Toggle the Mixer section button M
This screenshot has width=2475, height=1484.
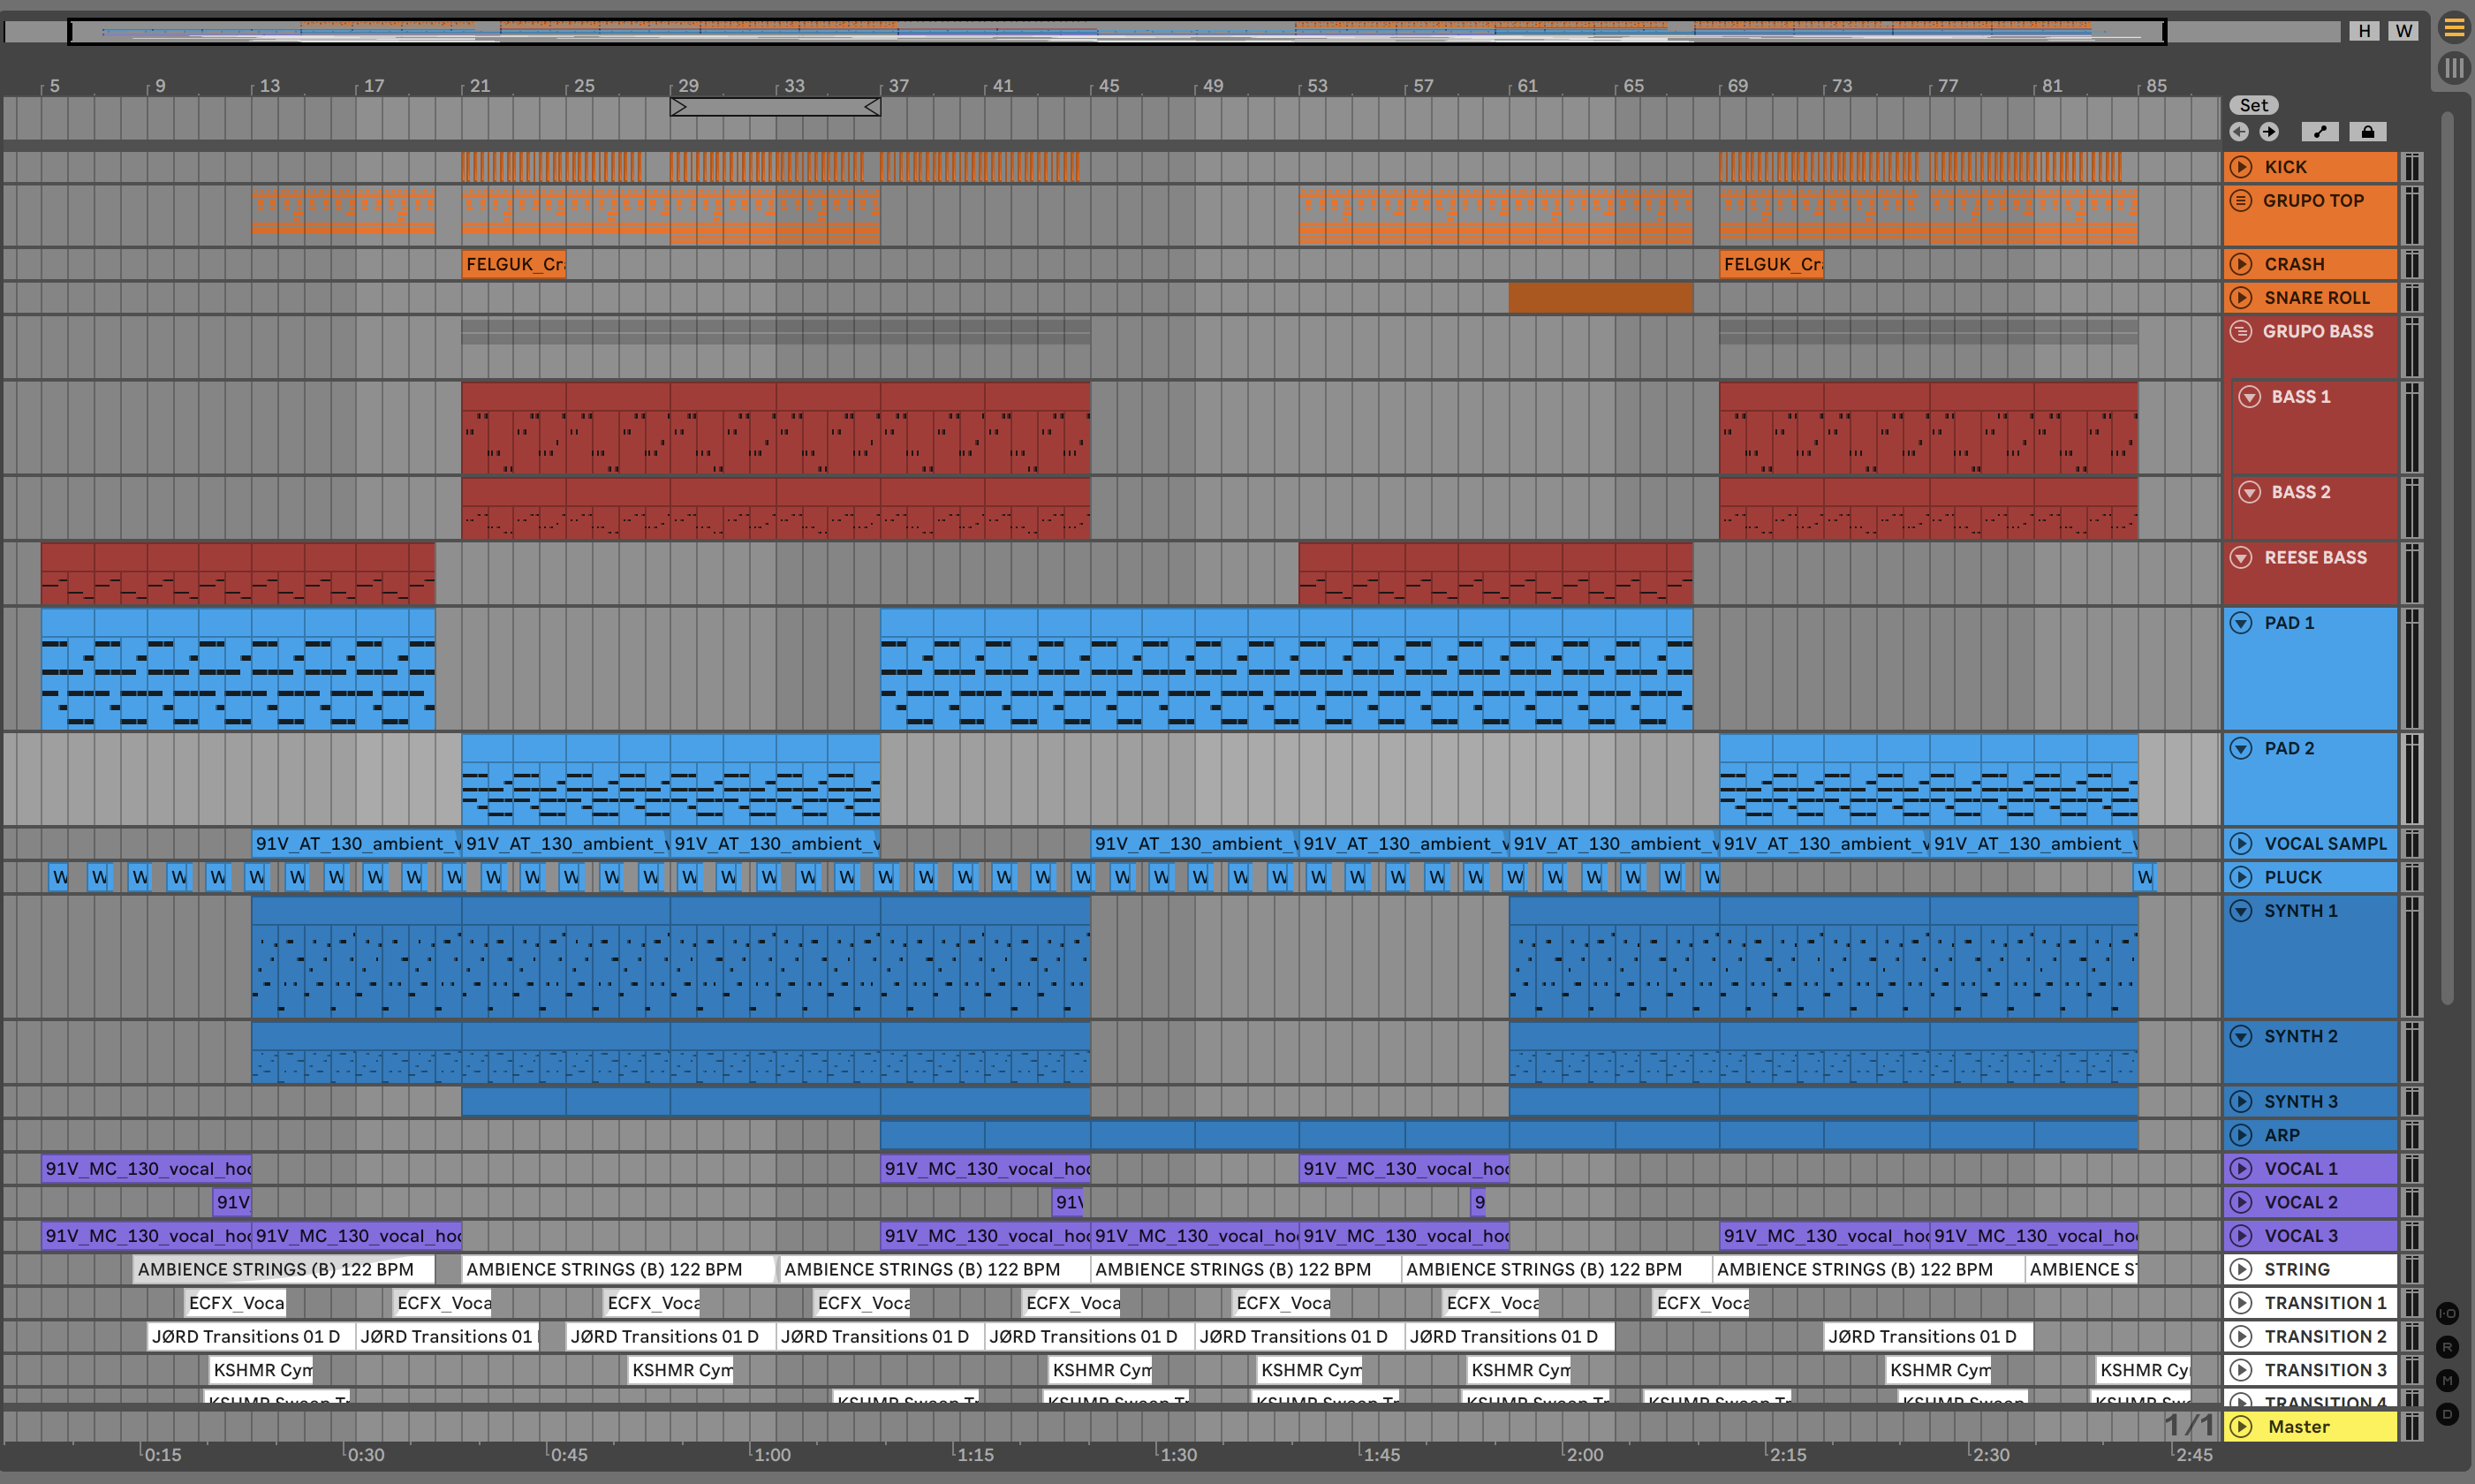coord(2447,1381)
